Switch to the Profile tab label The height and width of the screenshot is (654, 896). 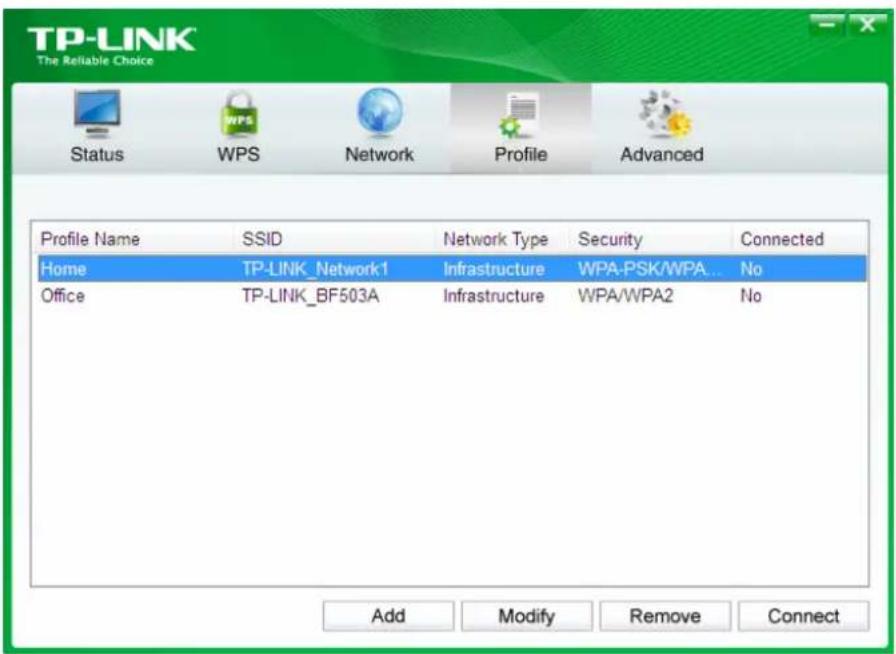click(521, 154)
